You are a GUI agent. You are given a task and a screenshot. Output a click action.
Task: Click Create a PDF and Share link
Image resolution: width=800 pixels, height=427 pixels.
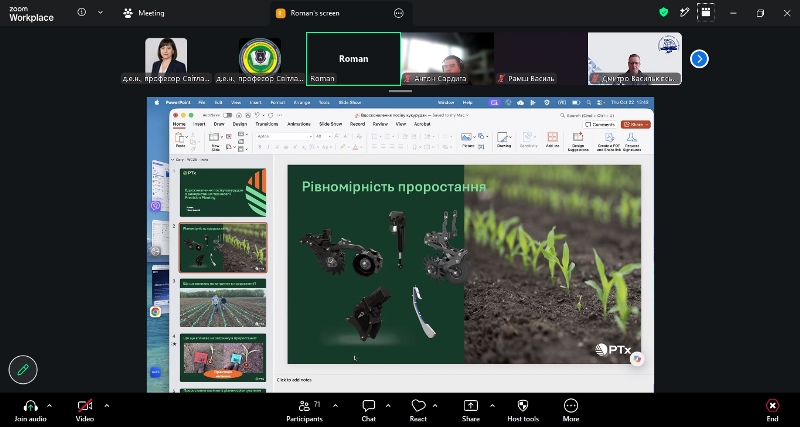(x=609, y=141)
